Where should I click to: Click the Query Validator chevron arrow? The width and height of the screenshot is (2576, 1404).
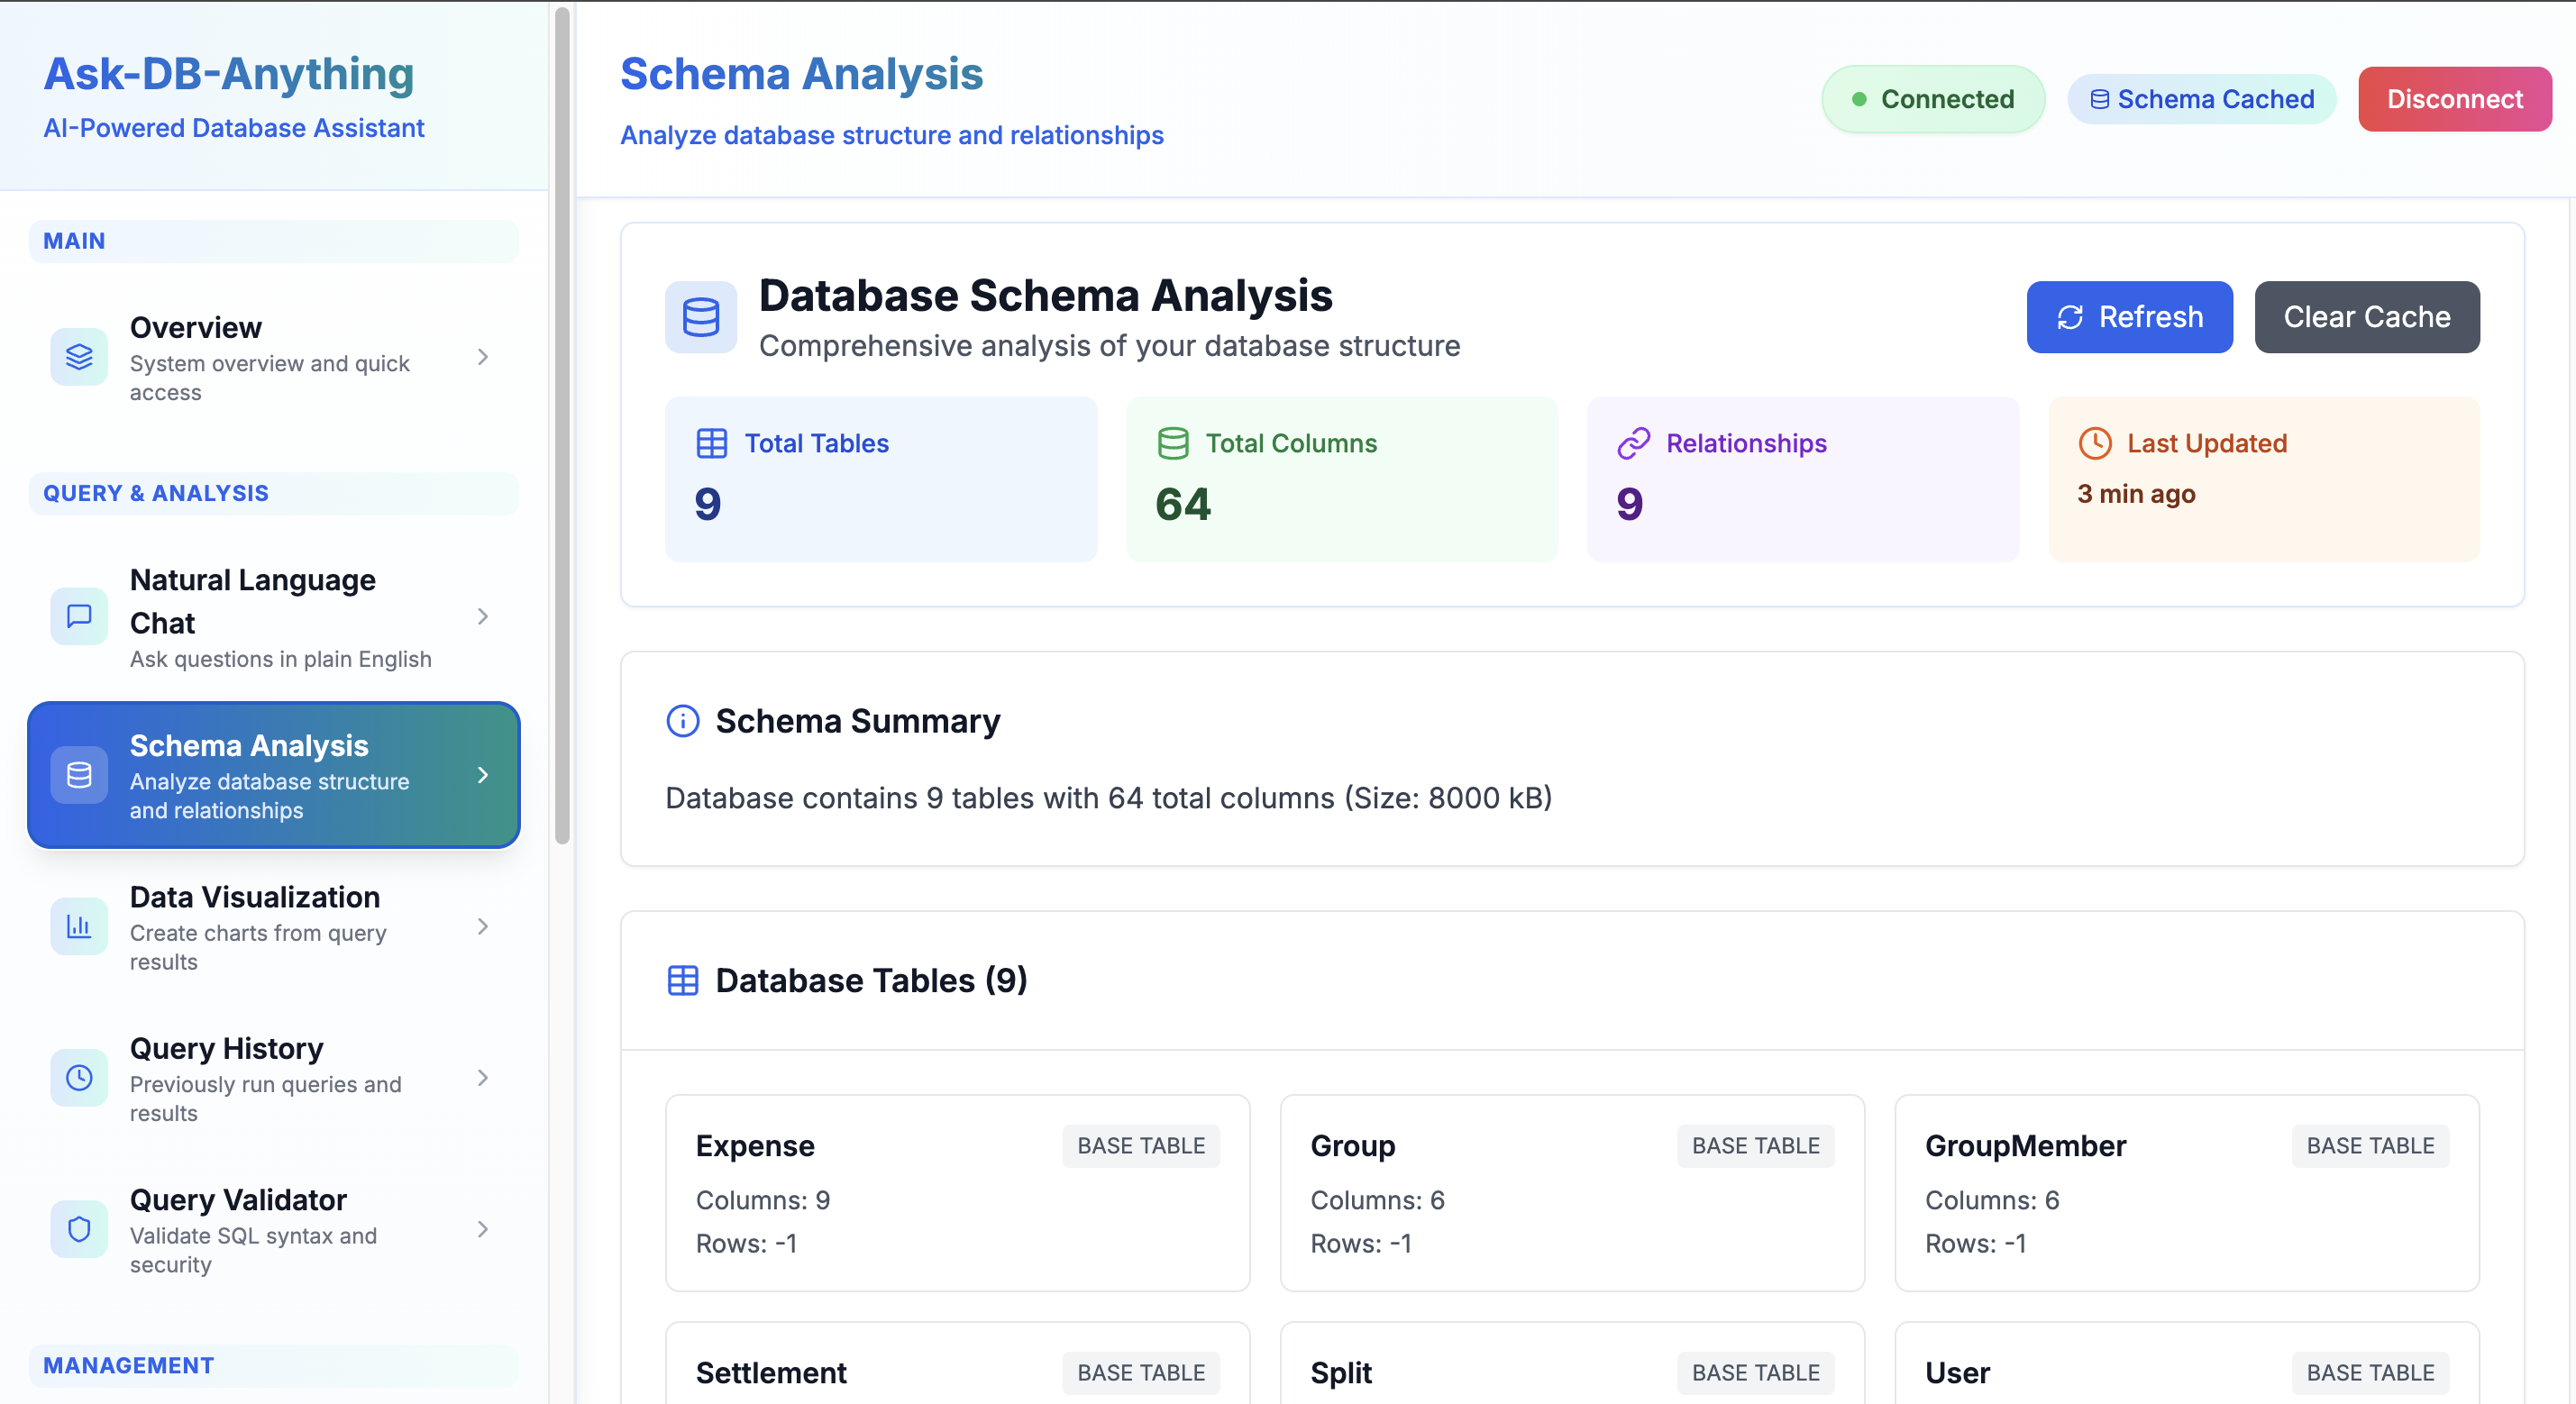(483, 1229)
